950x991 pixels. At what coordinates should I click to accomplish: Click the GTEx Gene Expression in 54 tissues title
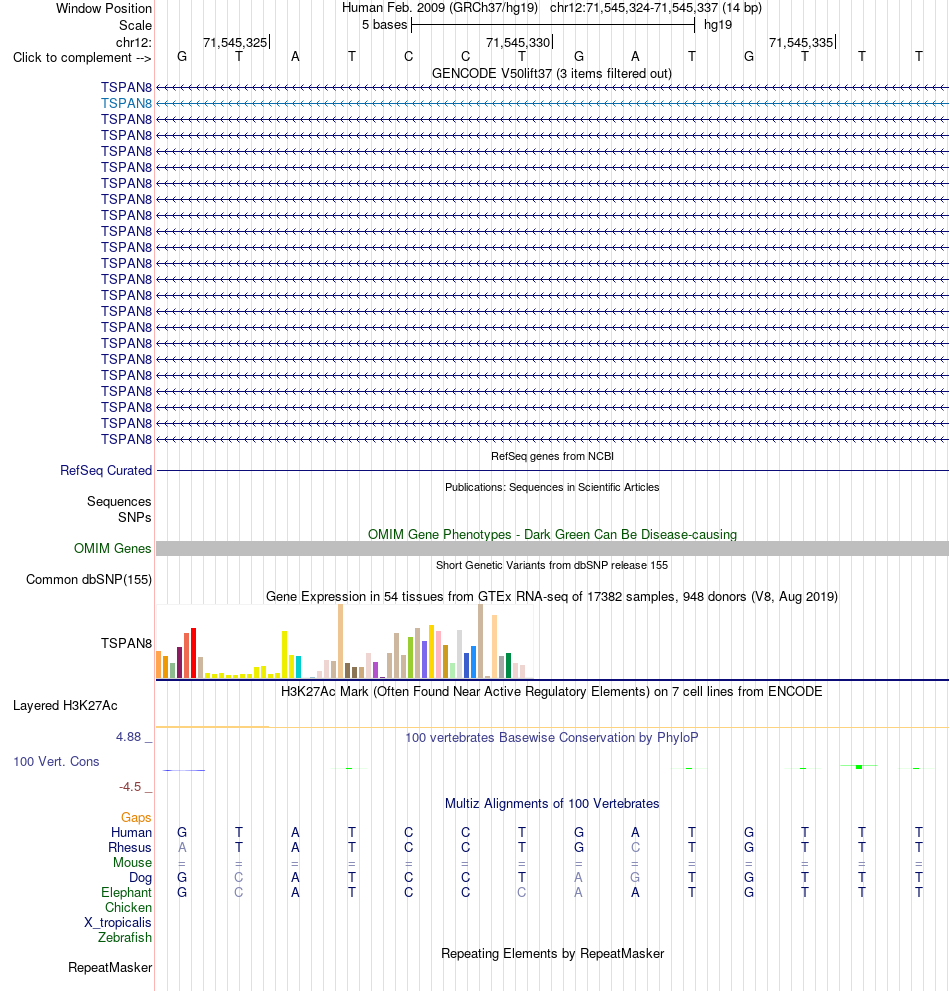coord(552,597)
